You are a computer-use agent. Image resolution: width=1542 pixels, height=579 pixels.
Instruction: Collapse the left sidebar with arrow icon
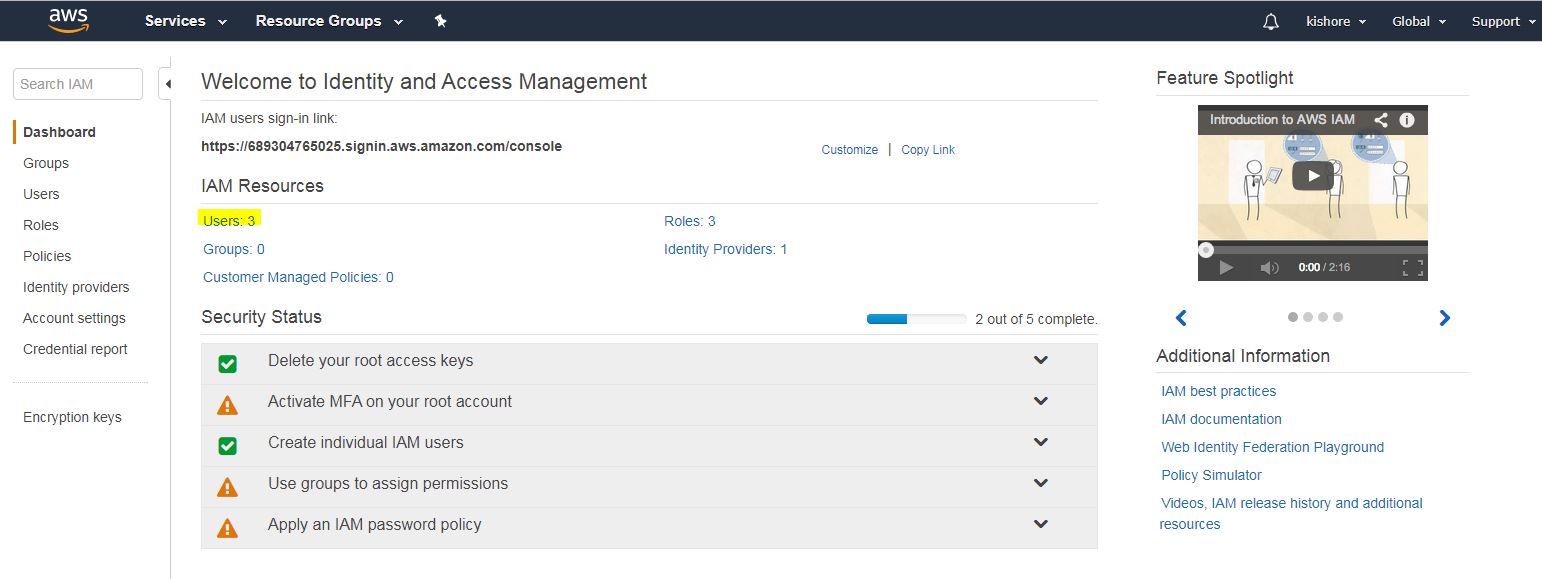(x=168, y=84)
